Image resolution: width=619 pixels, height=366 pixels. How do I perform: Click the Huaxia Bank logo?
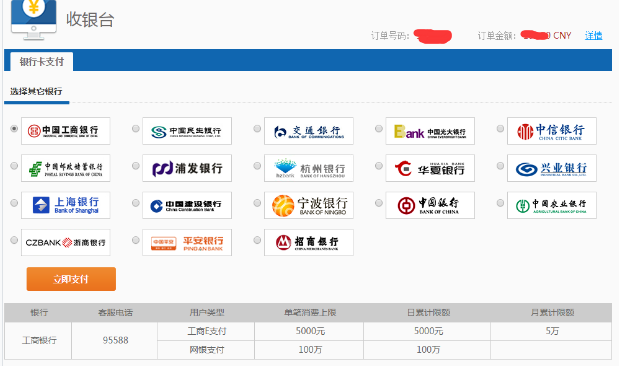430,168
